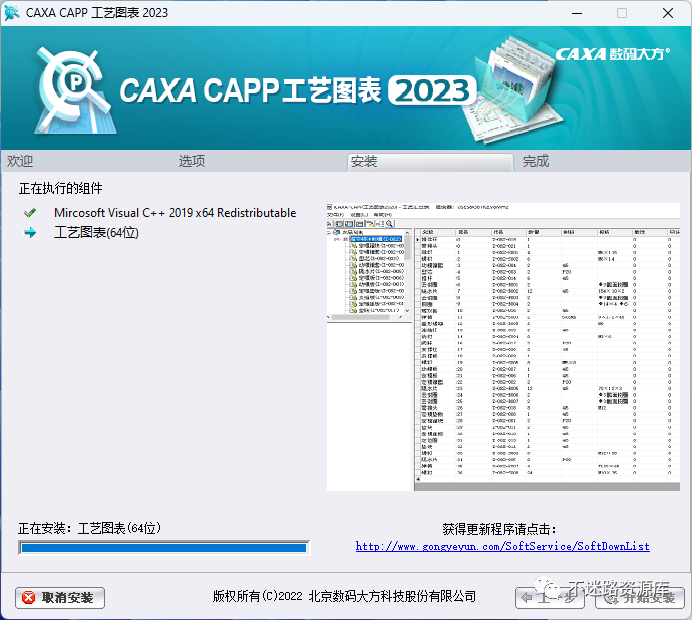This screenshot has height=620, width=692.
Task: Click the green checkmark beside Visual C++ Redistributable
Action: [x=30, y=213]
